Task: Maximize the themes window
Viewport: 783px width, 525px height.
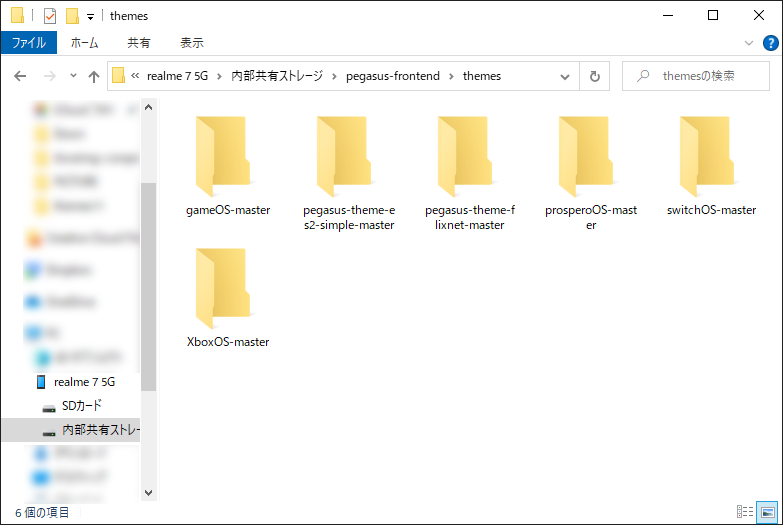Action: click(x=713, y=15)
